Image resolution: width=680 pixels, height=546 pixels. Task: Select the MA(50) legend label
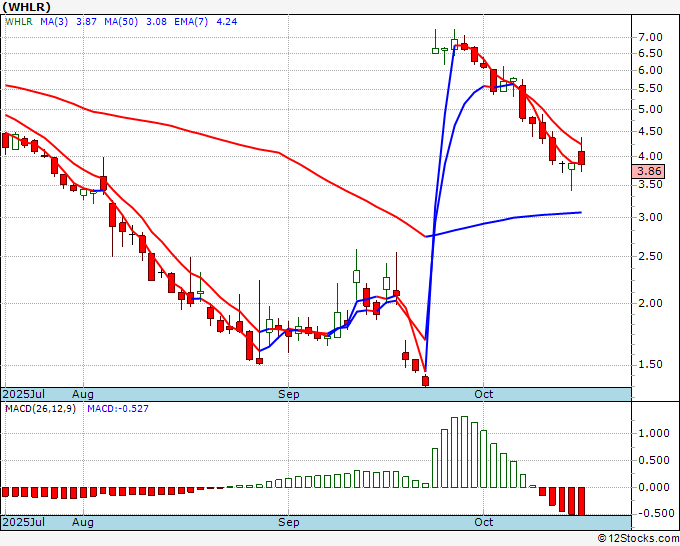coord(121,21)
